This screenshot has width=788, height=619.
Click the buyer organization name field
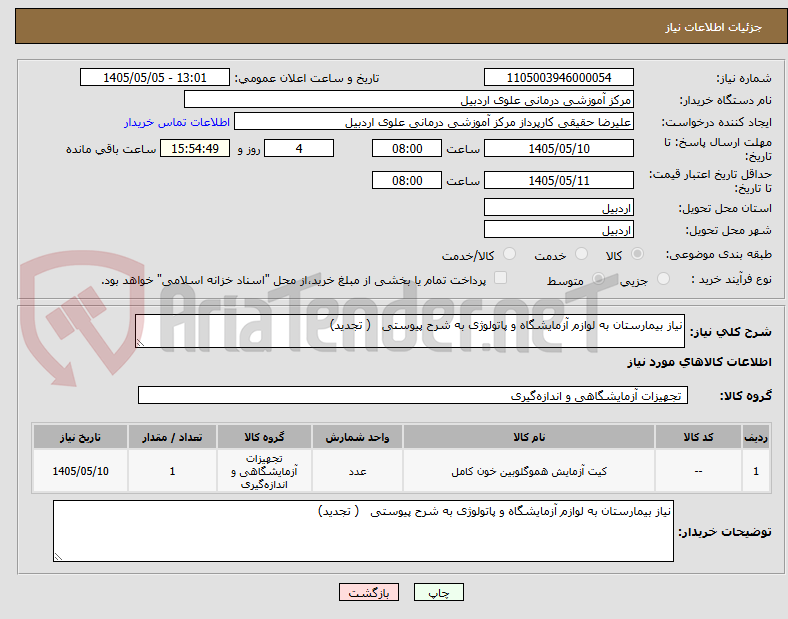[409, 99]
